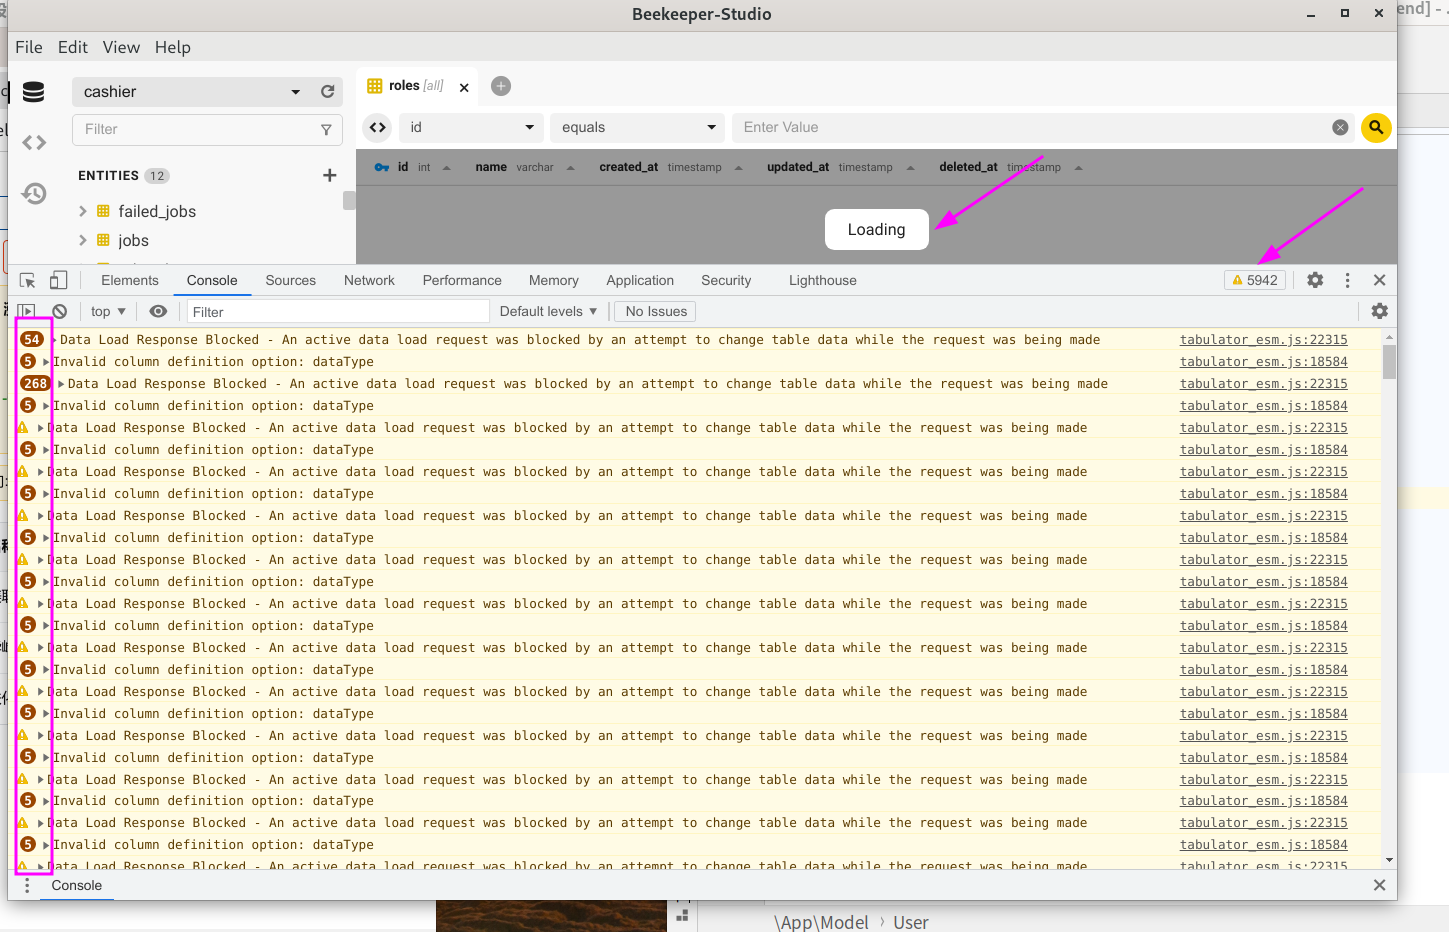Click the No Issues button

click(x=654, y=311)
